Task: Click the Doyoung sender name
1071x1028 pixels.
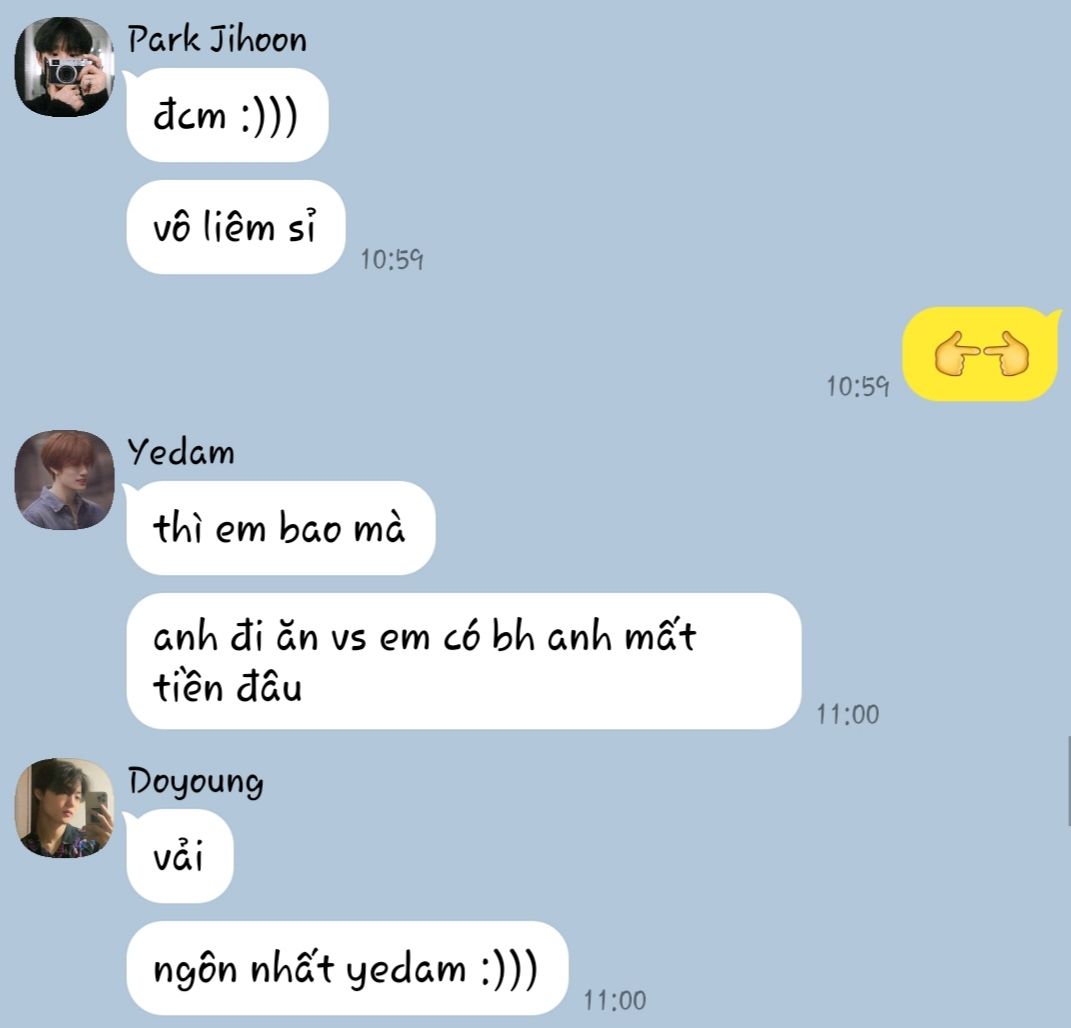Action: 196,781
